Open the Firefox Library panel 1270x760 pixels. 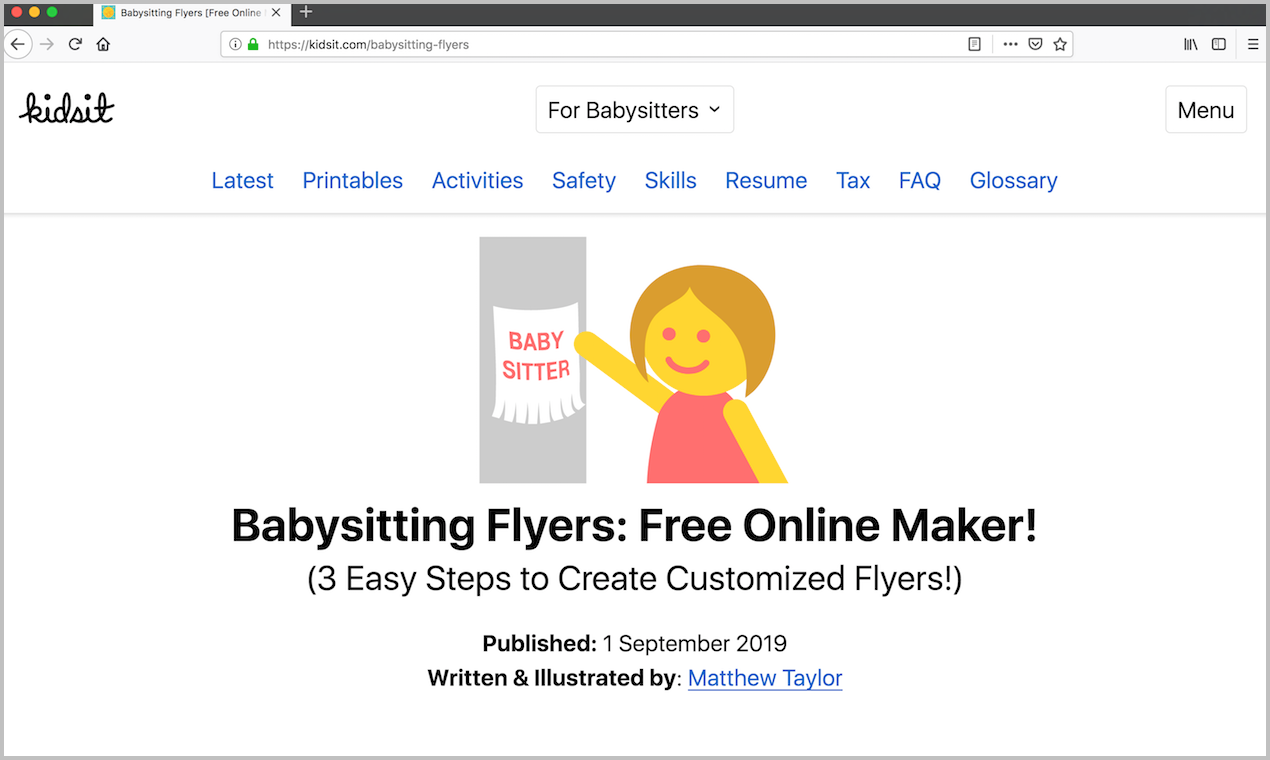coord(1190,44)
